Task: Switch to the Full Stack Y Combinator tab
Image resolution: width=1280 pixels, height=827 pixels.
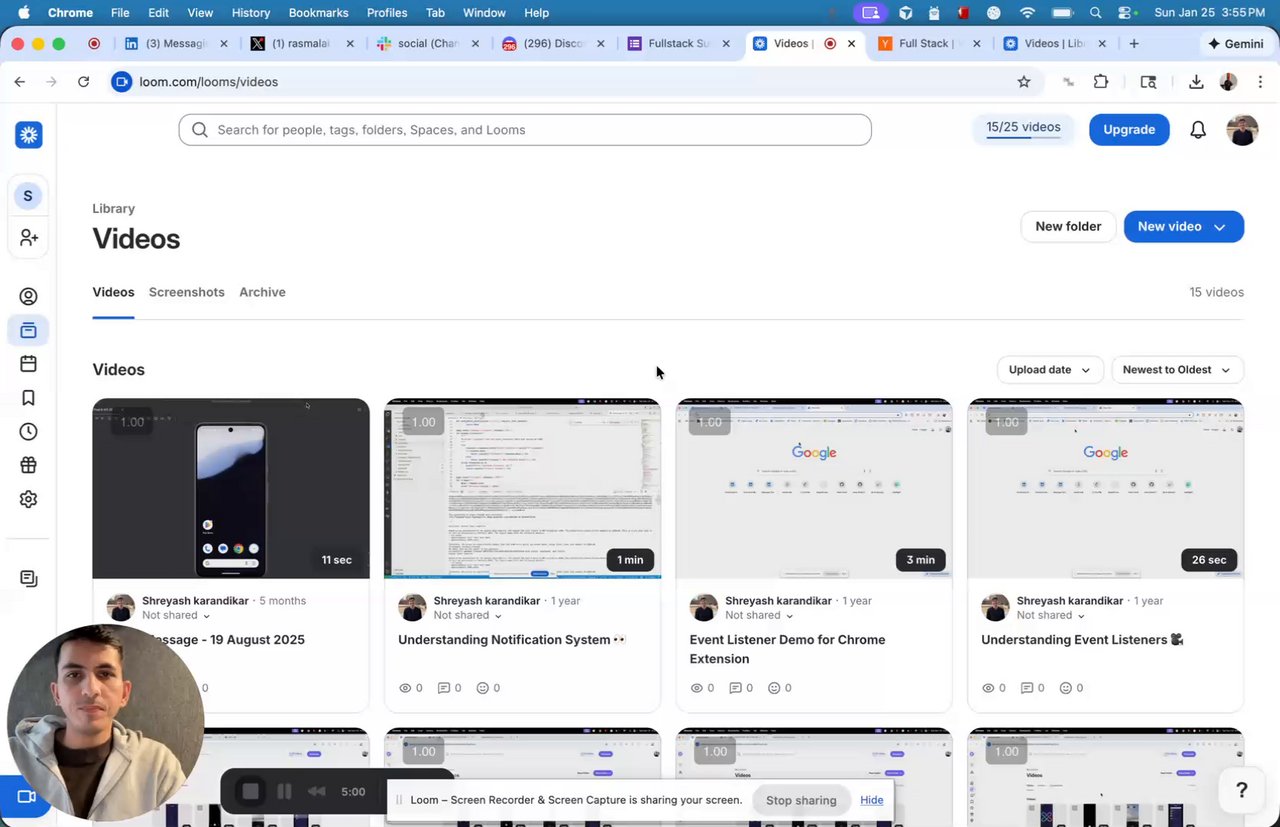Action: point(931,44)
